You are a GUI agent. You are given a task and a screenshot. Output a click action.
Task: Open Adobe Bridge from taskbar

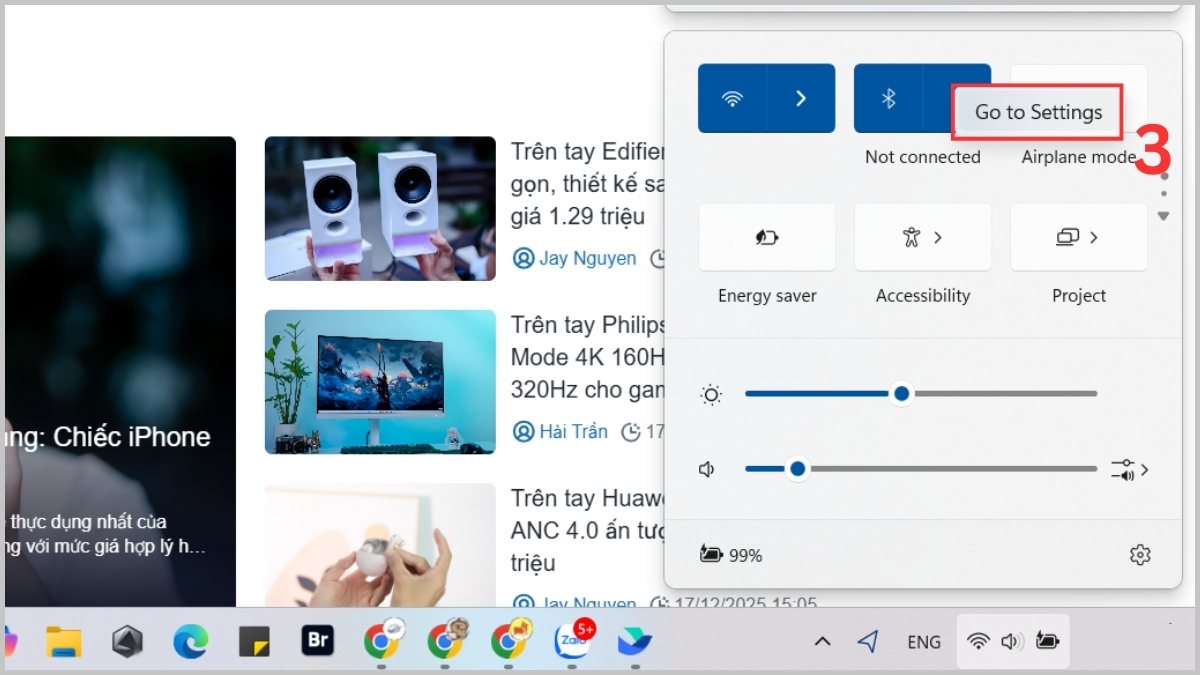[317, 642]
